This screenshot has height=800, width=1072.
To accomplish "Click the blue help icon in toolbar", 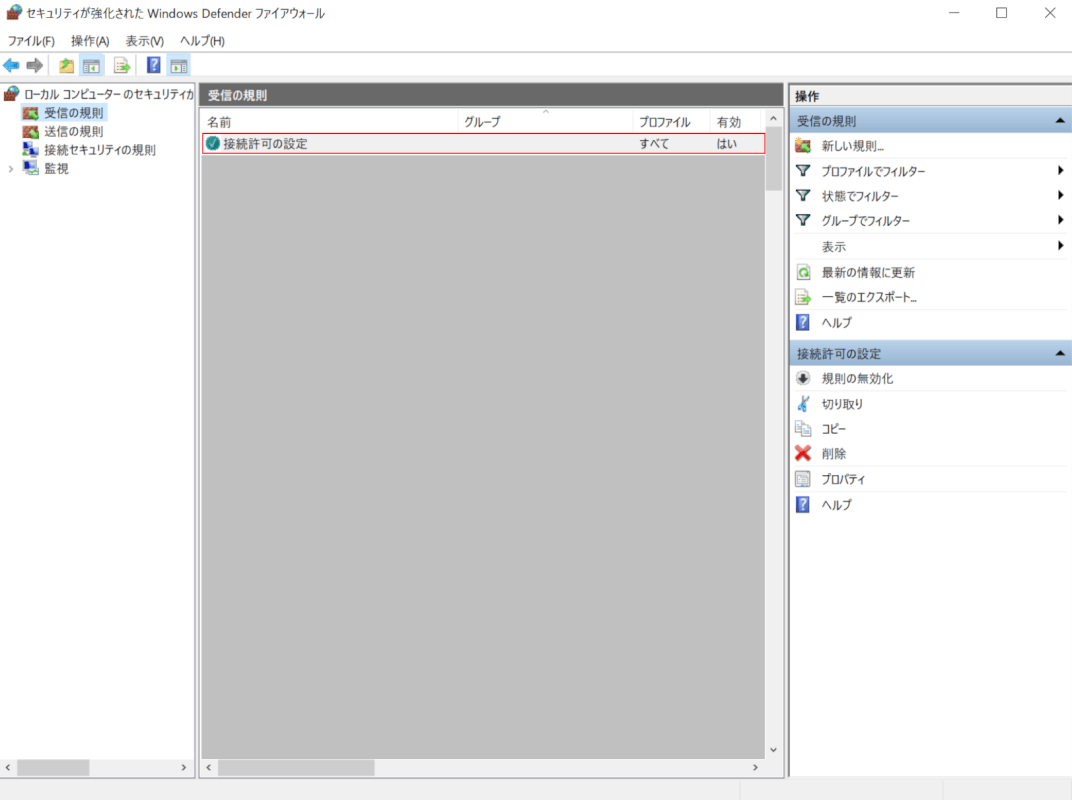I will click(x=154, y=66).
